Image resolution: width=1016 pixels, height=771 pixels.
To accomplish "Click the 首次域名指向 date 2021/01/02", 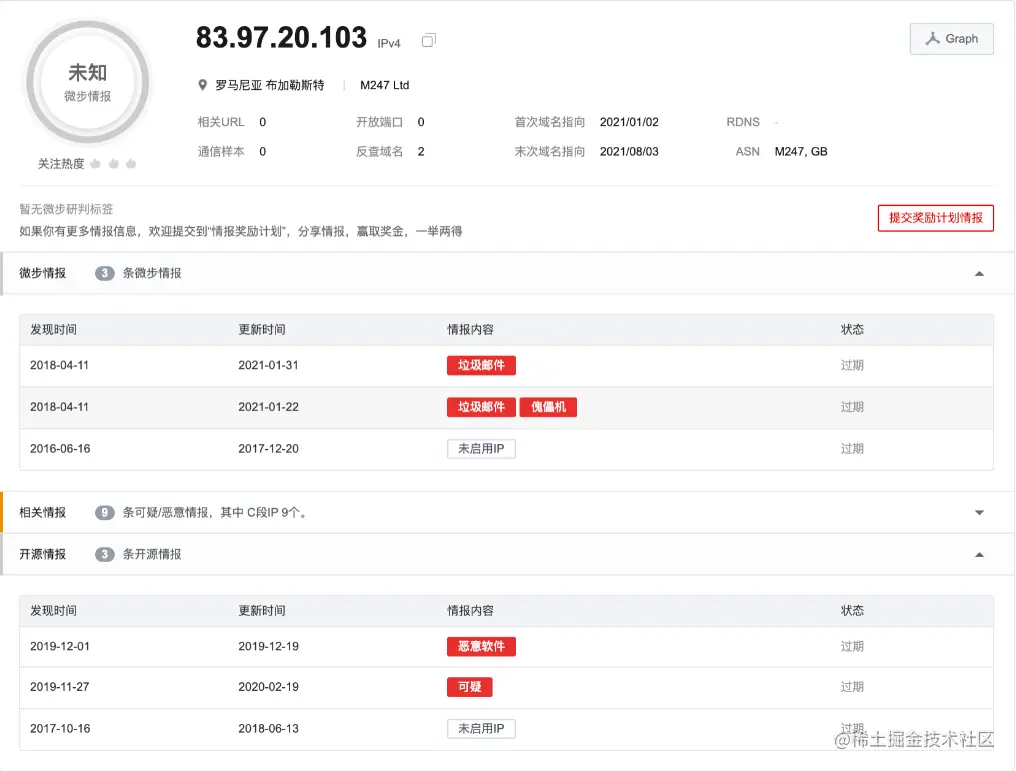I will tap(629, 122).
